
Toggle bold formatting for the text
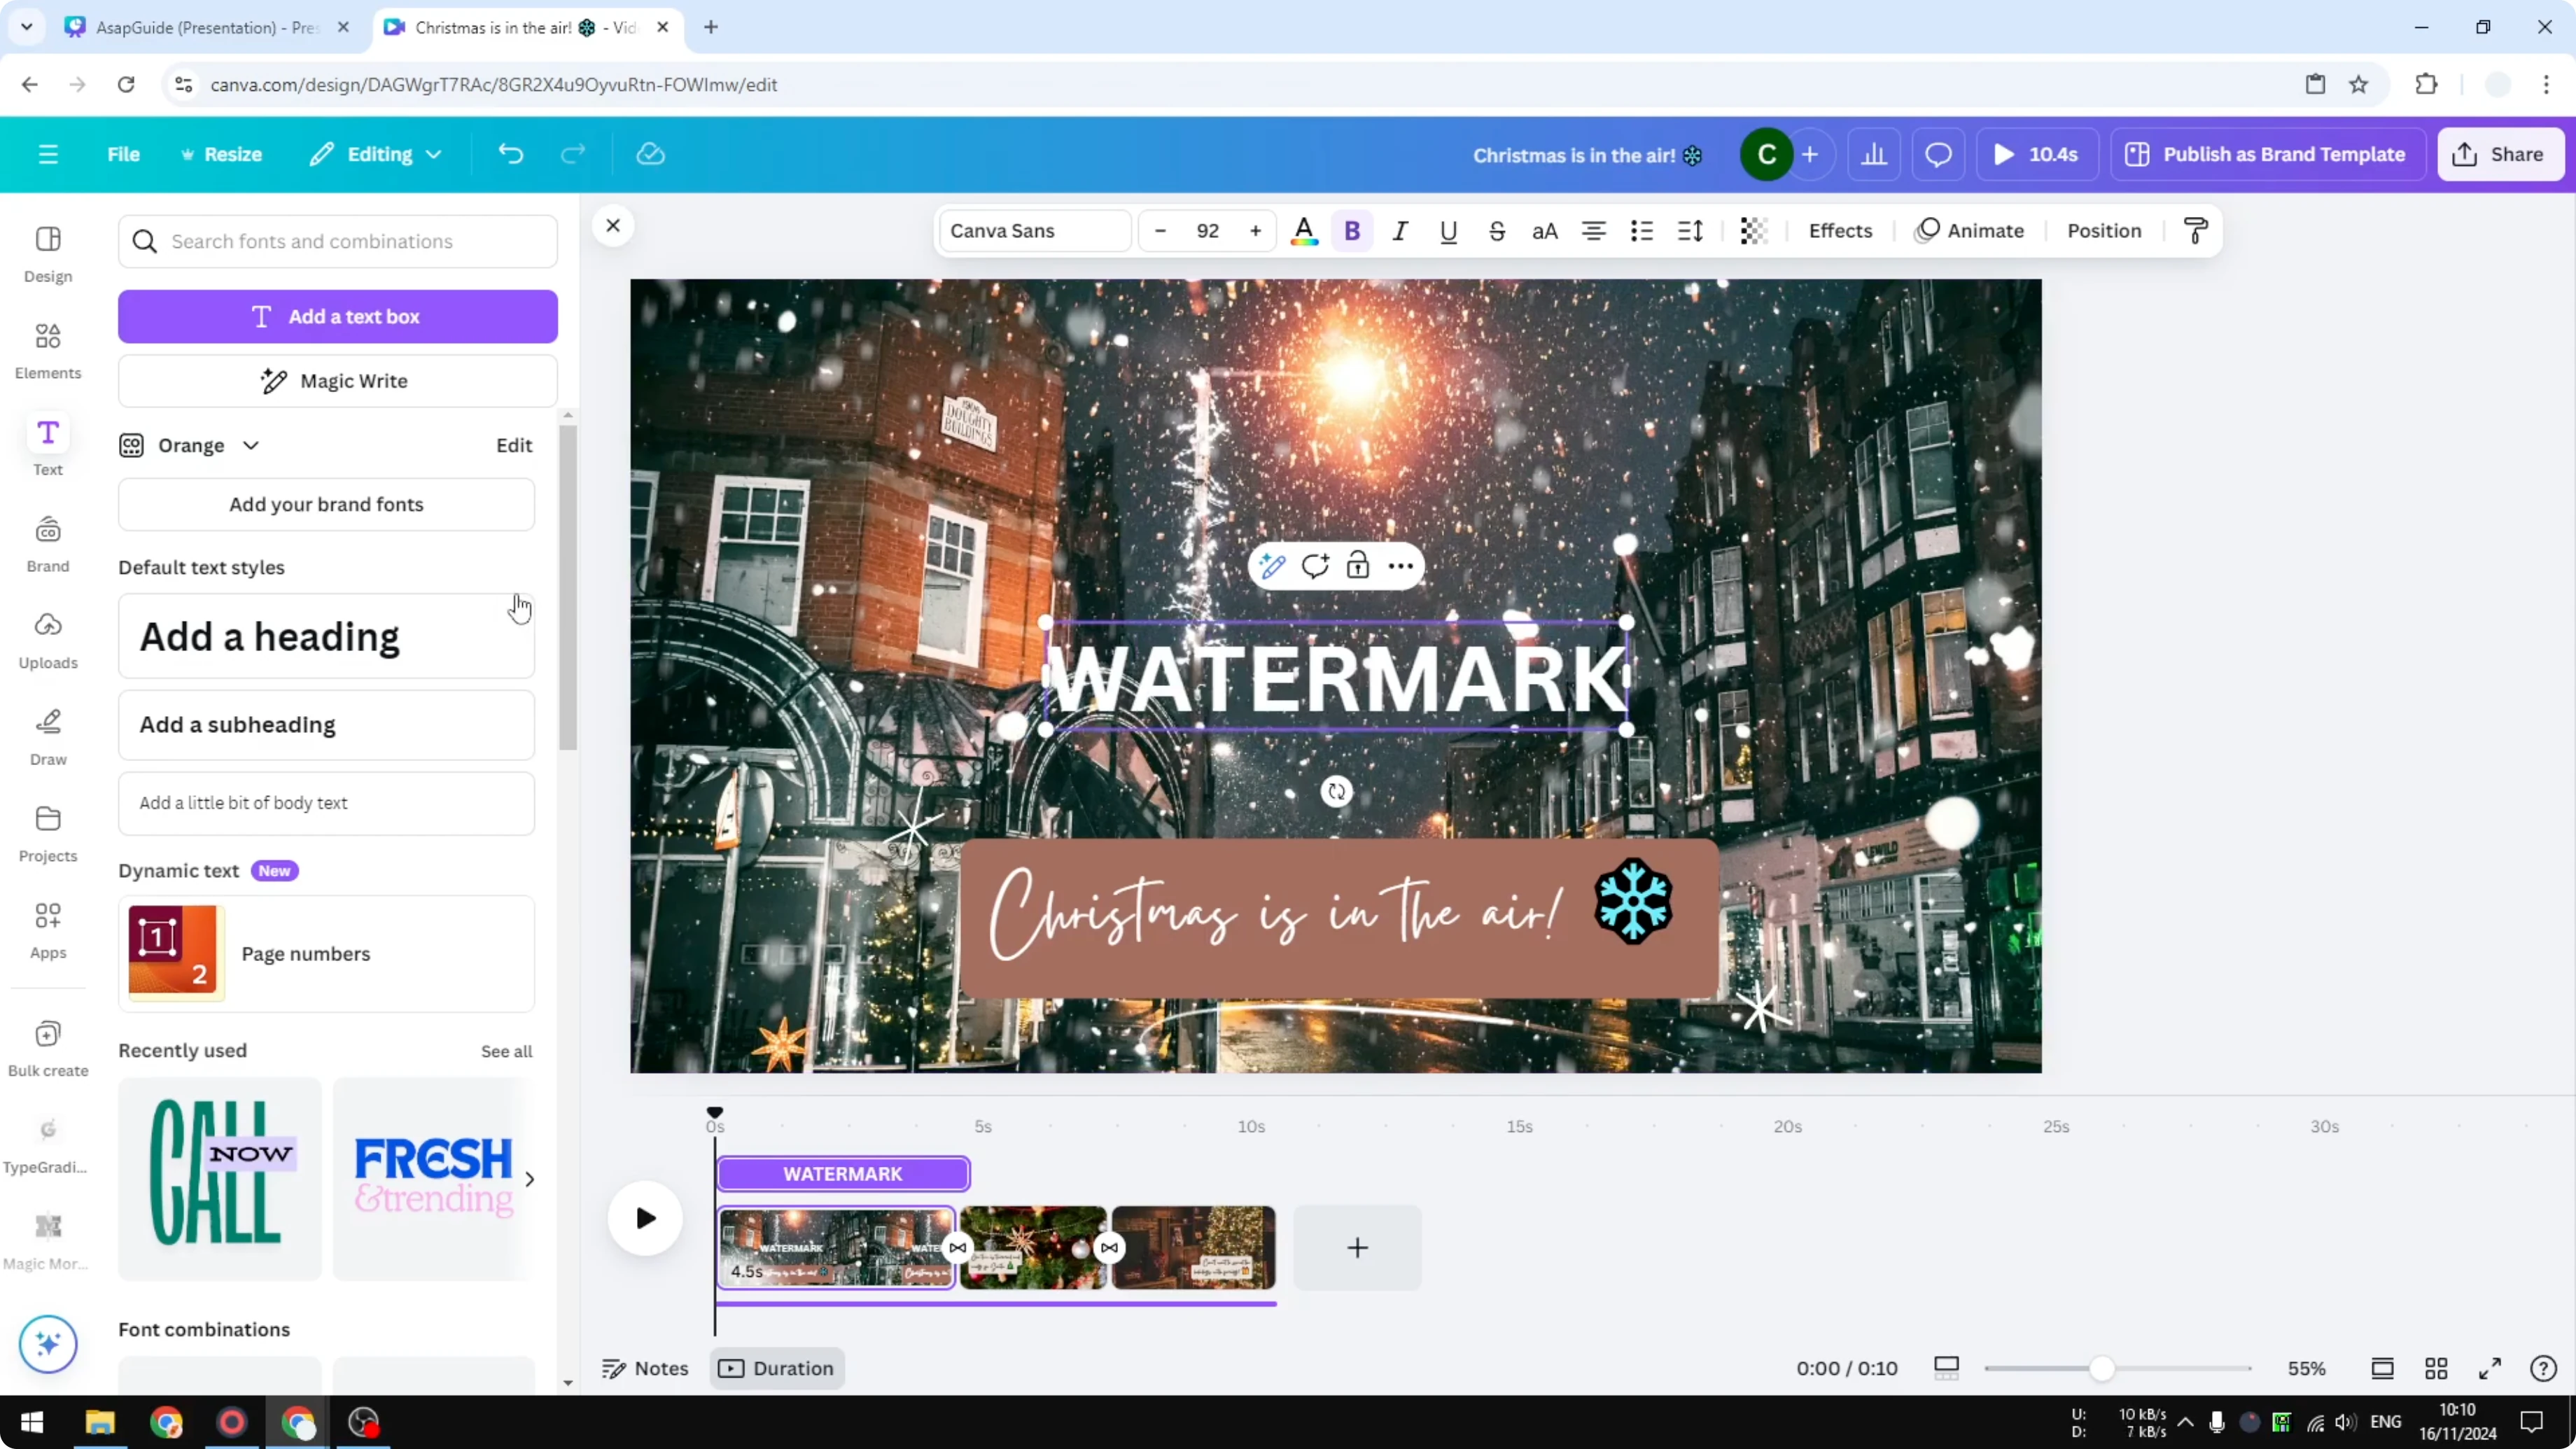click(x=1352, y=230)
